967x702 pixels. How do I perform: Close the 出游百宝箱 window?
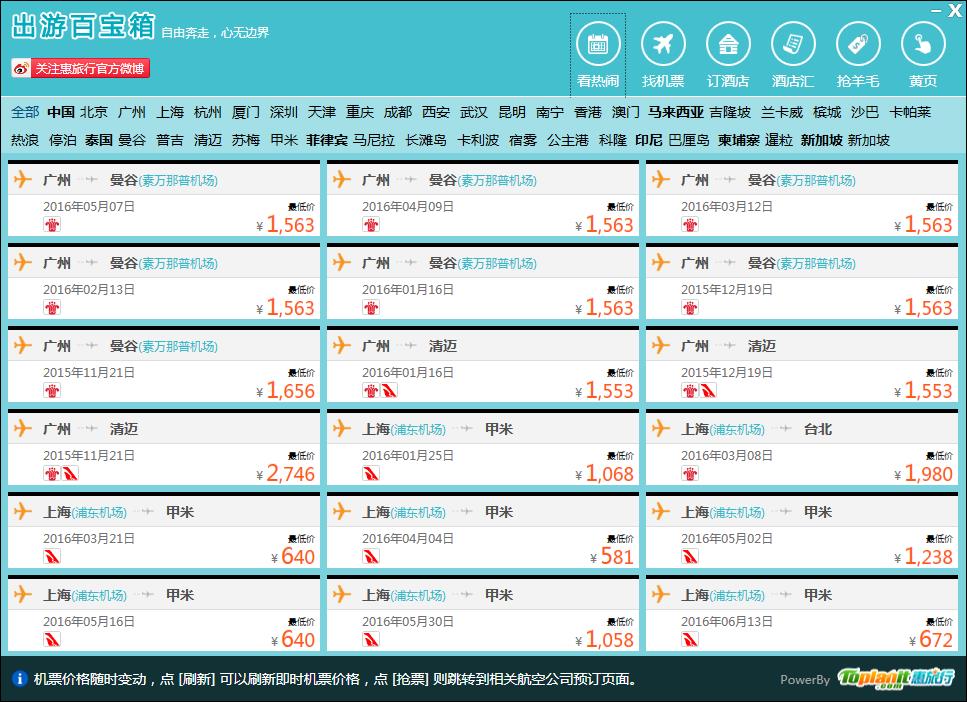click(955, 10)
